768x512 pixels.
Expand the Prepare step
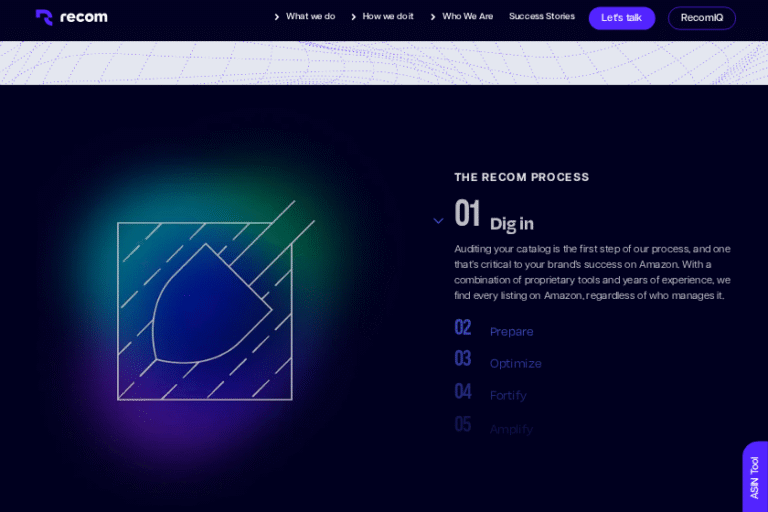click(x=511, y=332)
